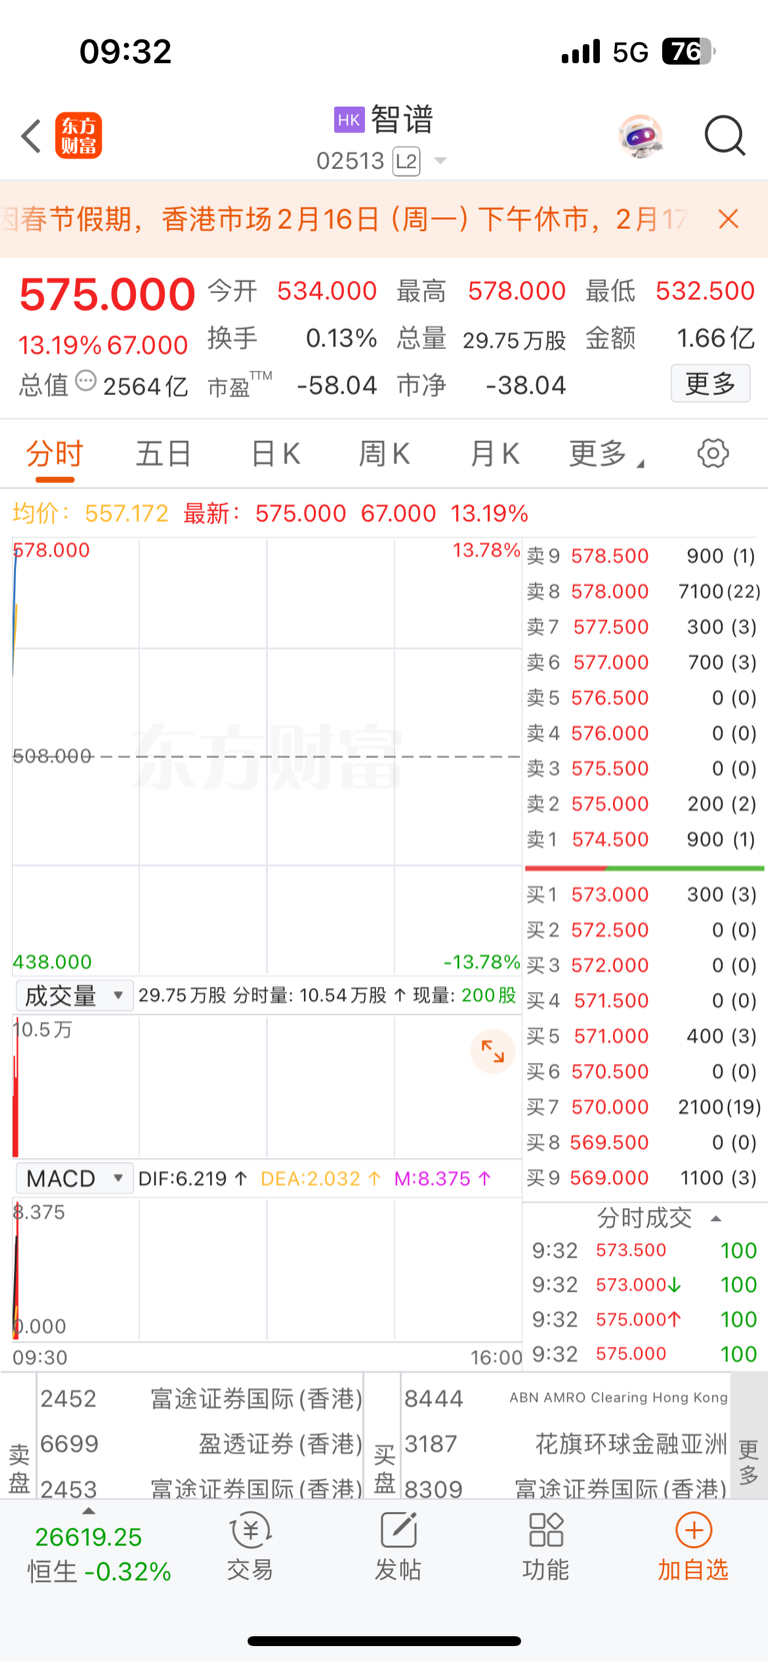Show more broker queue via 更多
Image resolution: width=768 pixels, height=1663 pixels.
pos(748,1462)
